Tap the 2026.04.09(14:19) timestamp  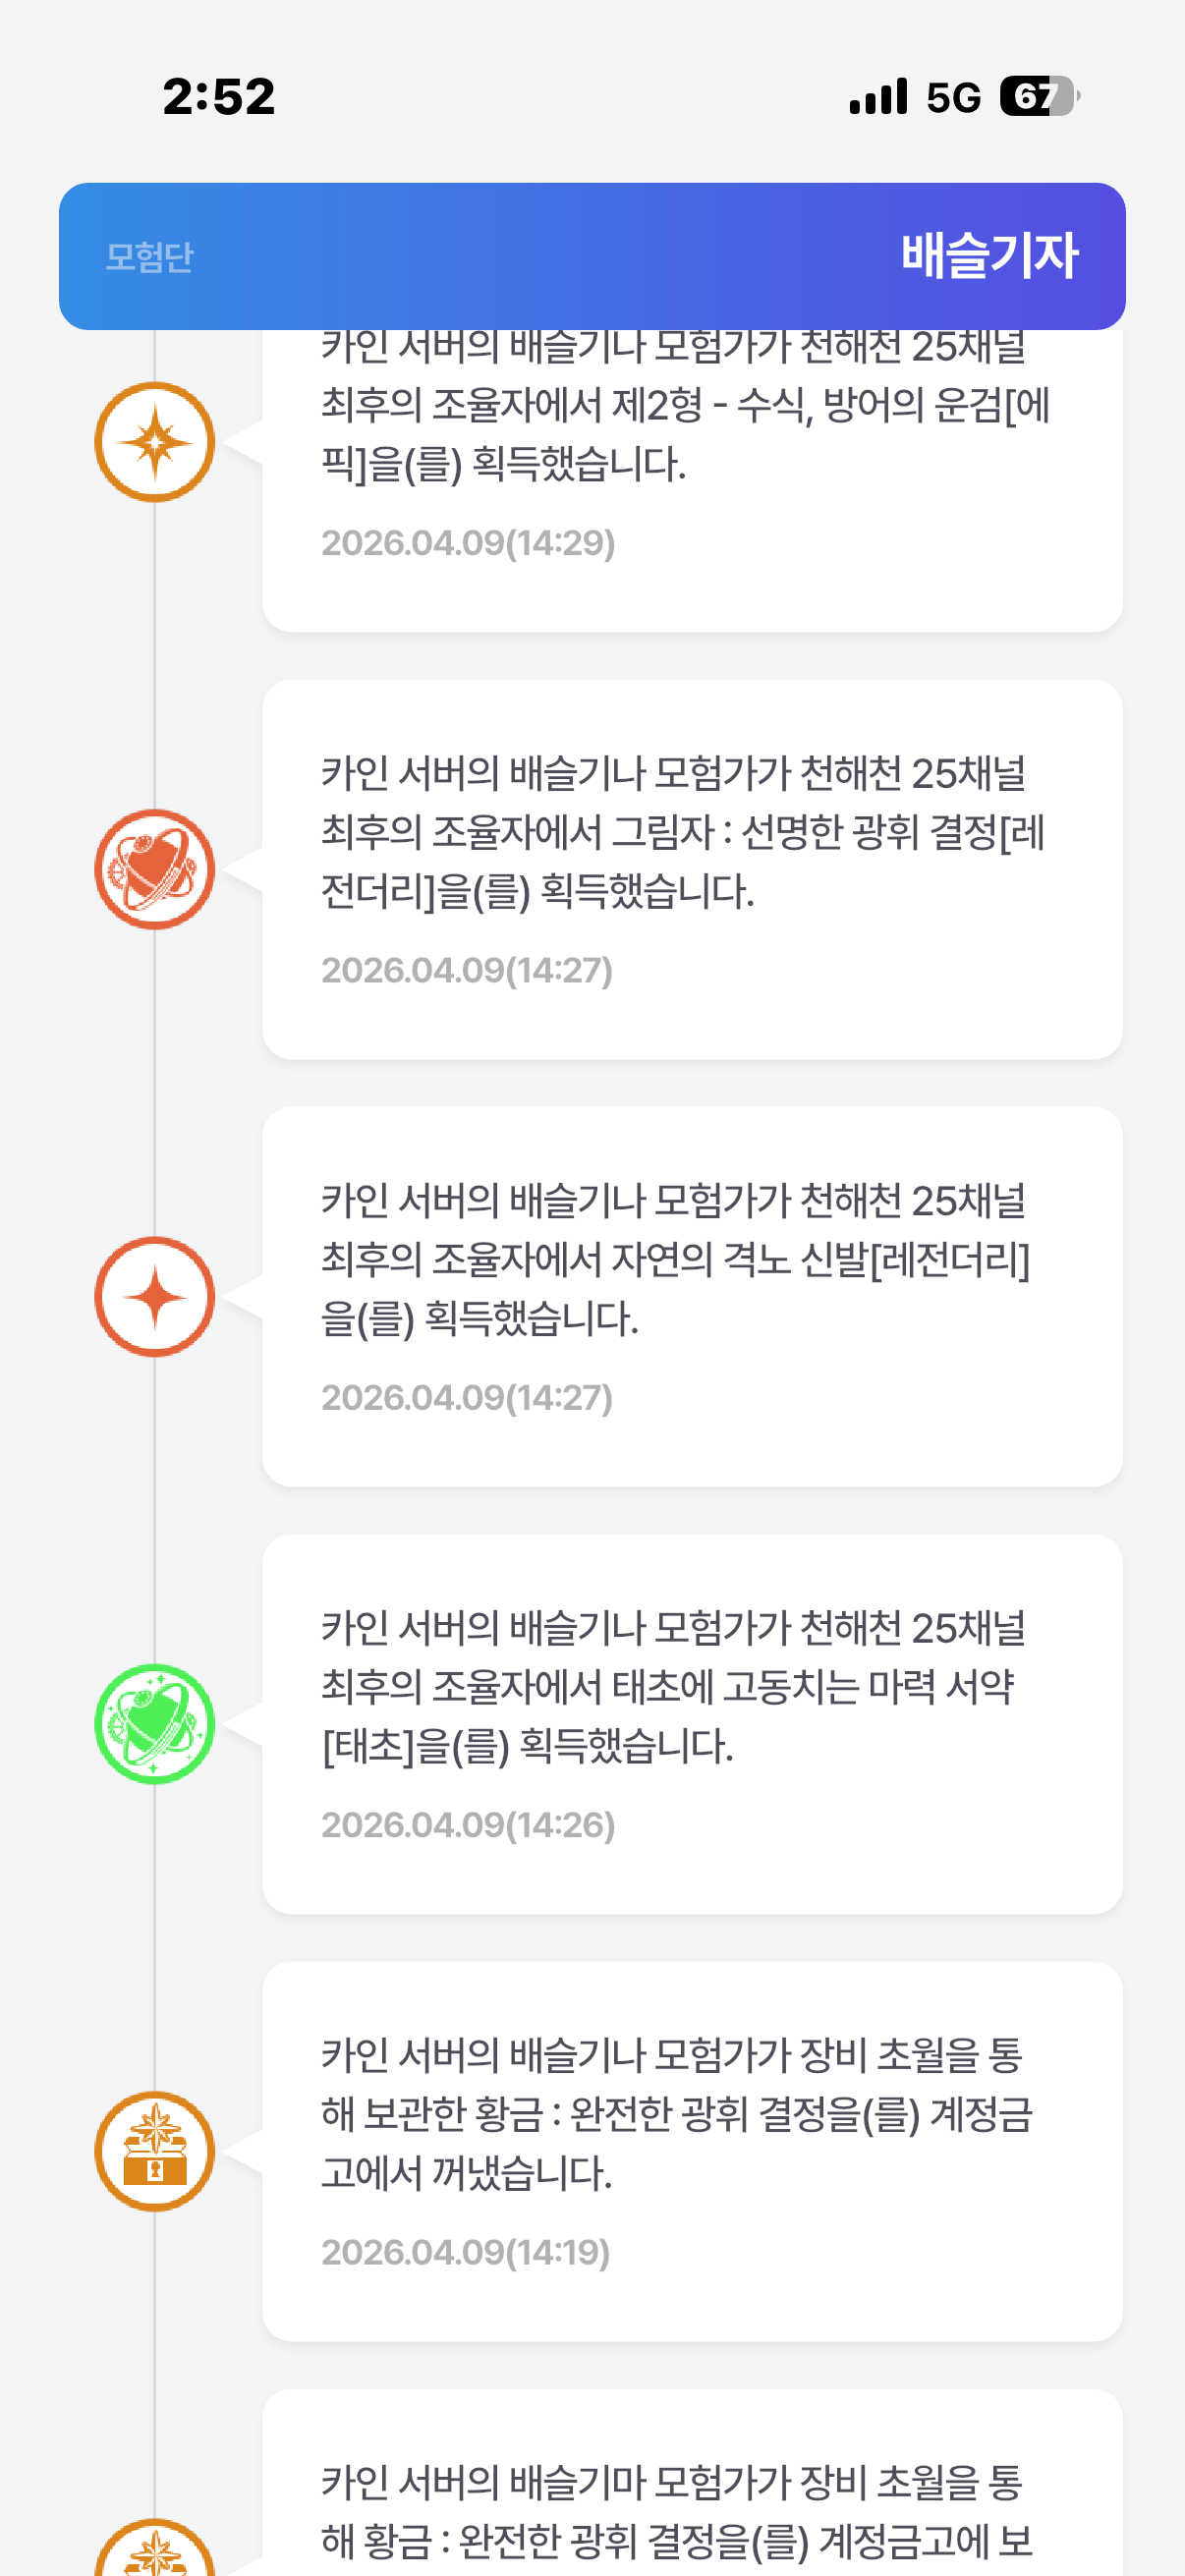[465, 2252]
